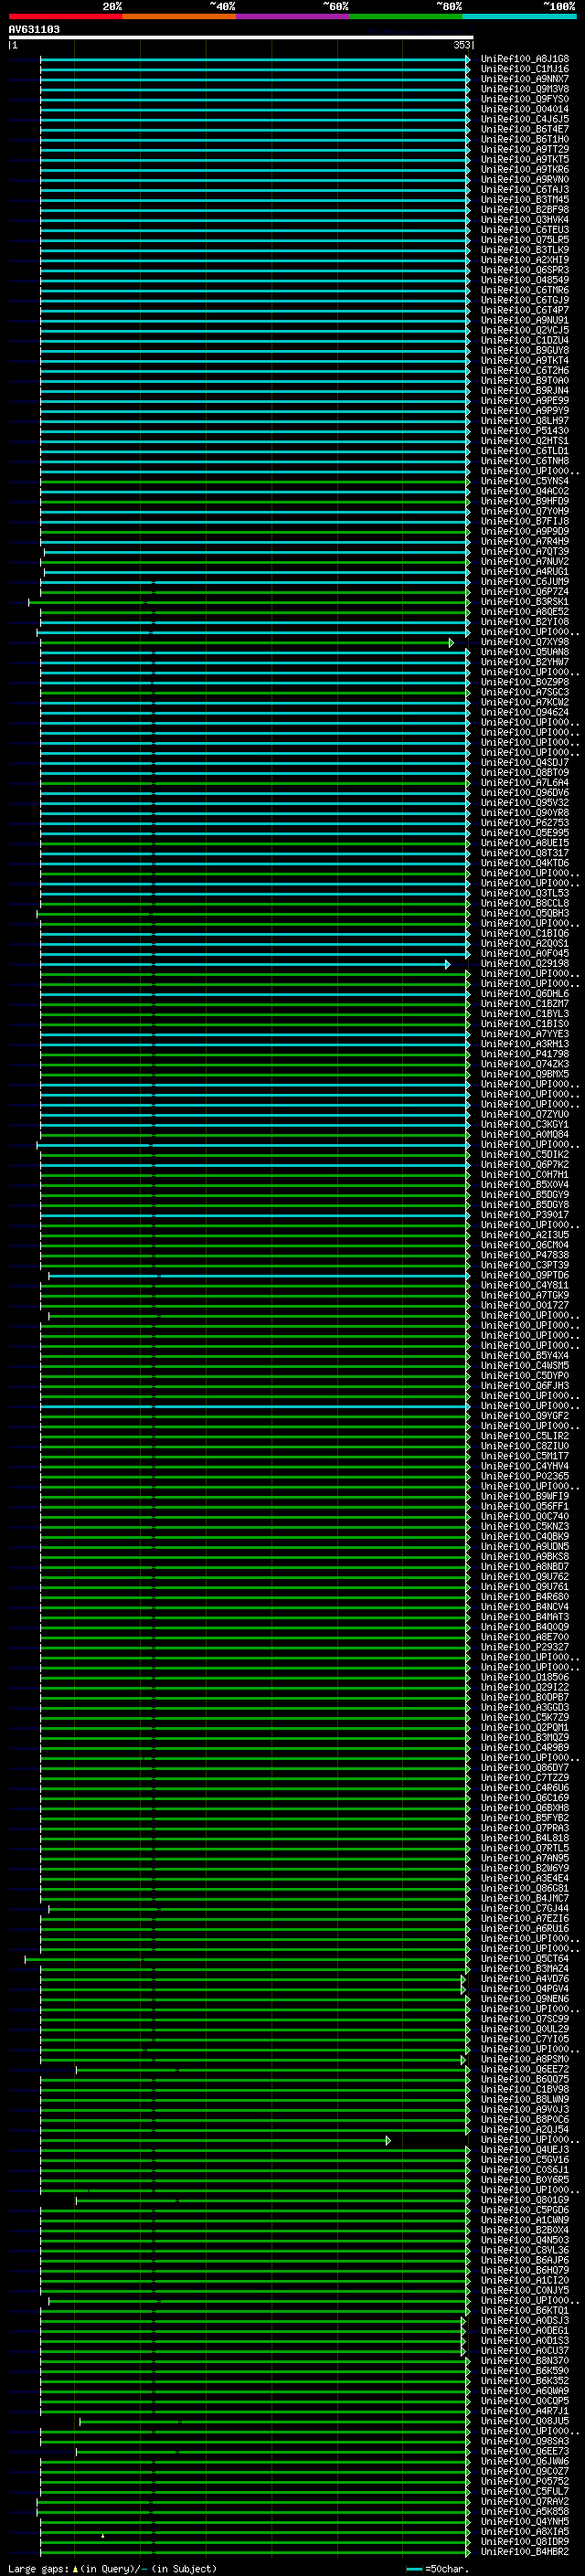Image resolution: width=585 pixels, height=2576 pixels.
Task: Select the UniRef100_B3TLK9 label
Action: (x=525, y=250)
